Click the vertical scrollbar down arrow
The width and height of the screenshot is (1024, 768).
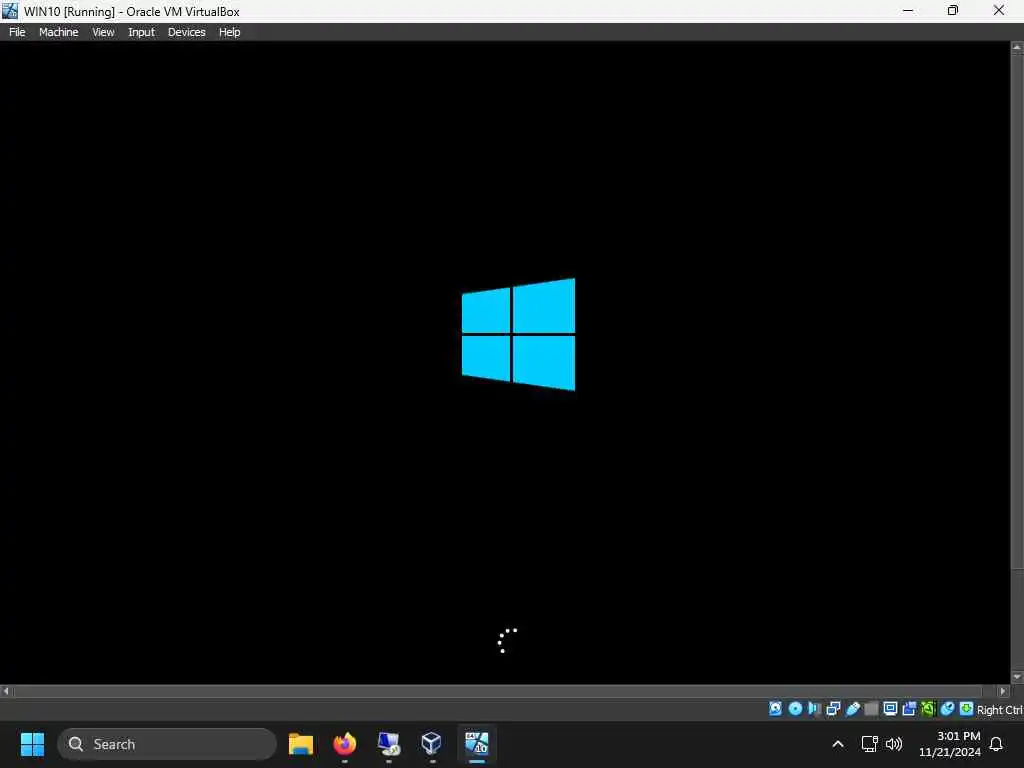[x=1017, y=677]
